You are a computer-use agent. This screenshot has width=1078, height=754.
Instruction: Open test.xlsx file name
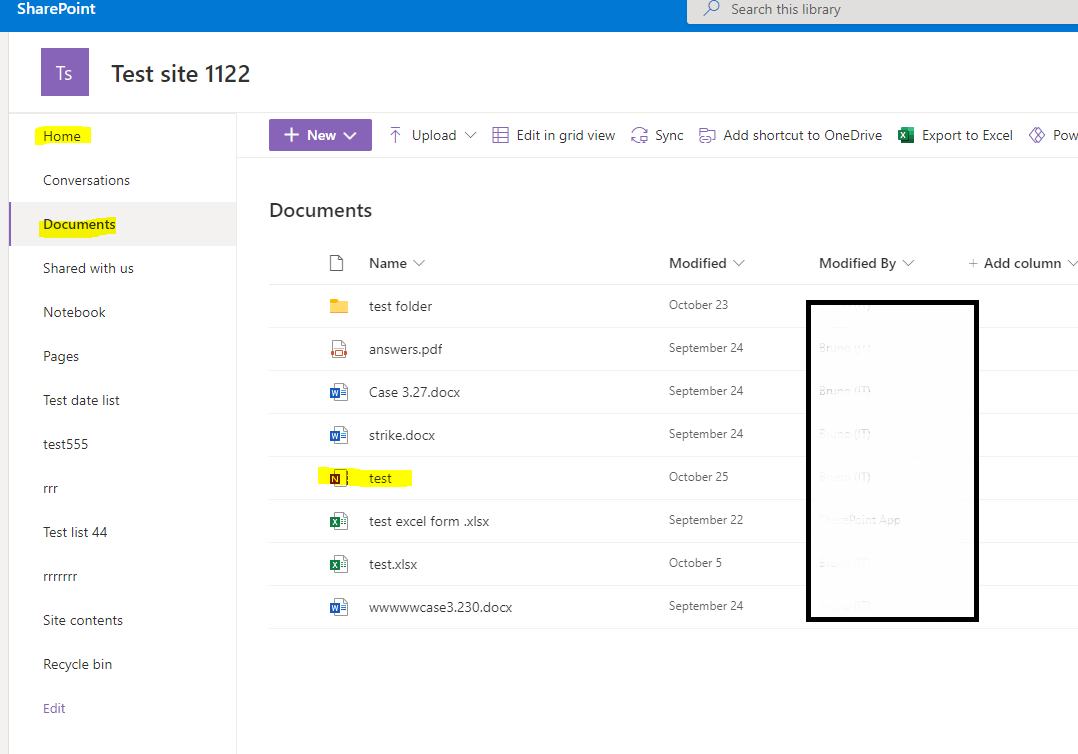click(x=393, y=564)
